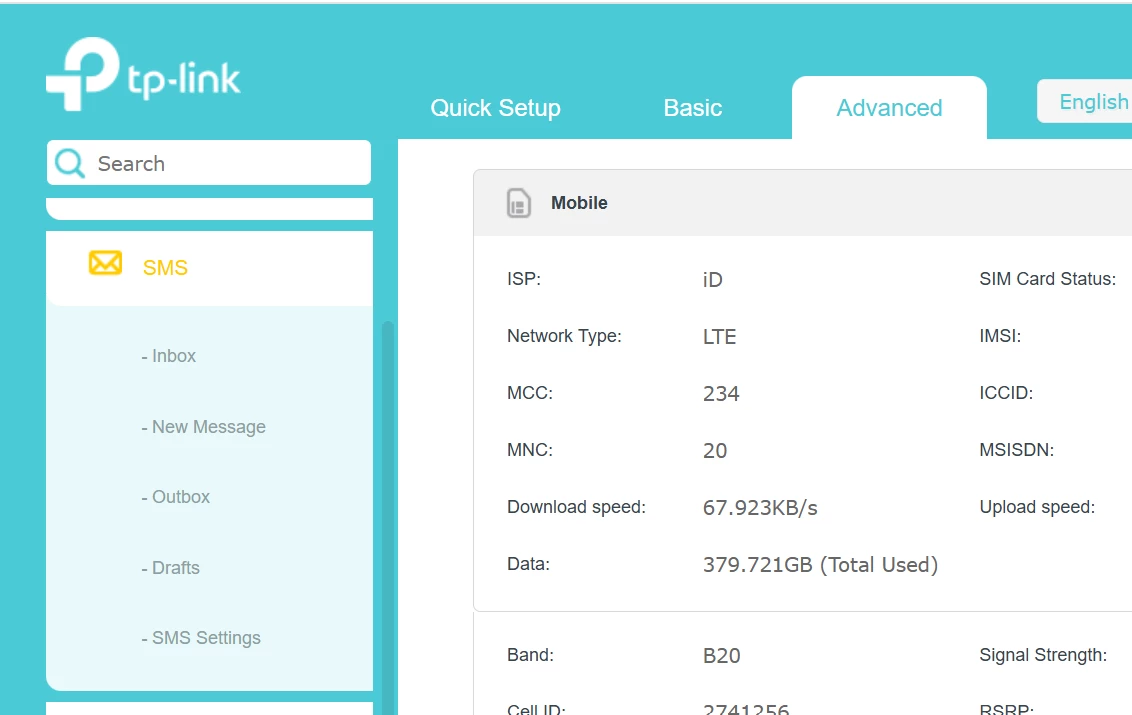Click the Signal Strength label
Image resolution: width=1132 pixels, height=715 pixels.
pyautogui.click(x=1042, y=655)
